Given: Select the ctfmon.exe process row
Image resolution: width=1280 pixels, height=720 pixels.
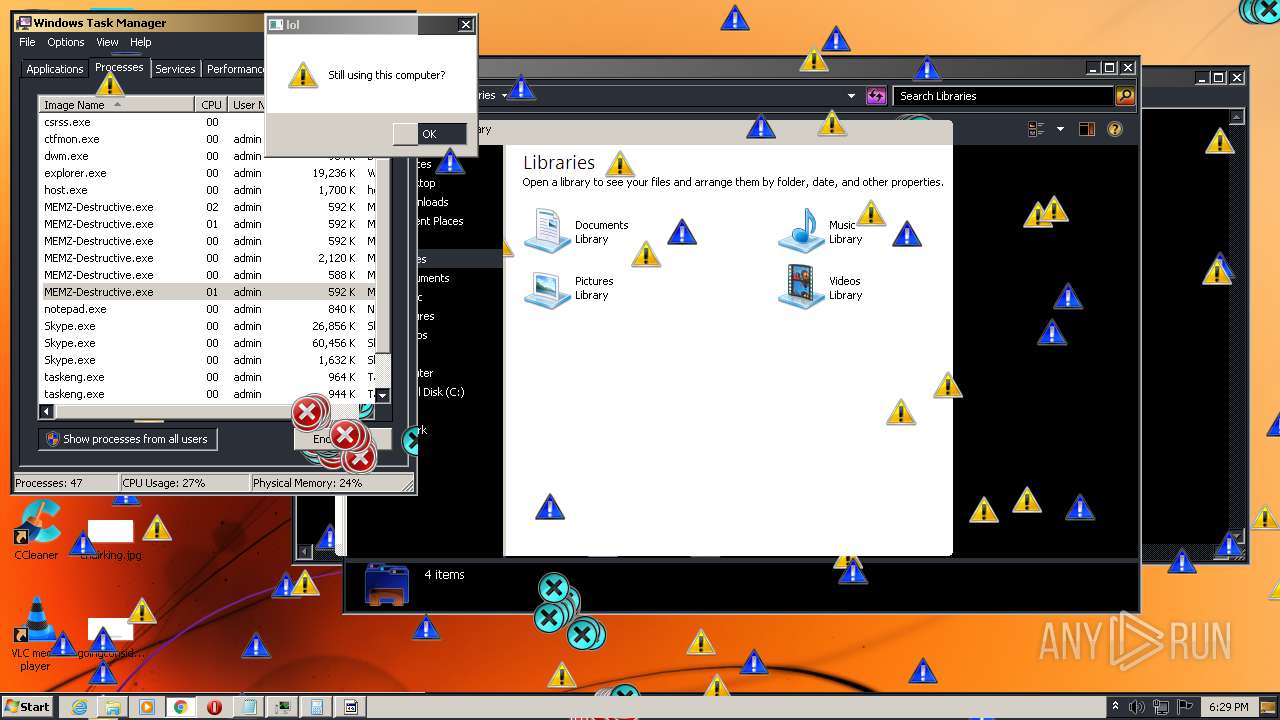Looking at the screenshot, I should click(207, 139).
